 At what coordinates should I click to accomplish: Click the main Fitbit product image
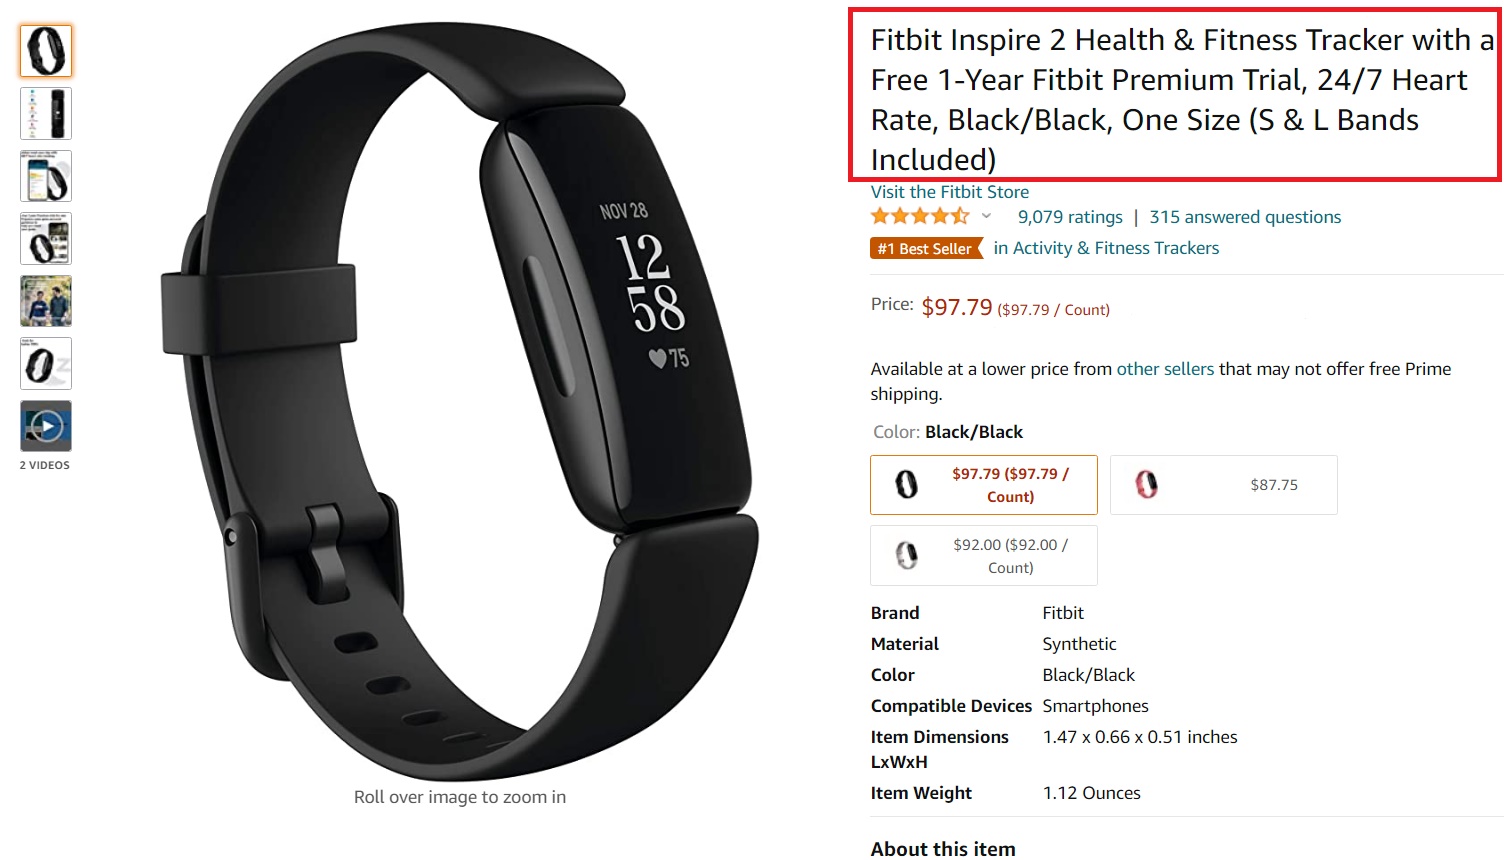point(460,400)
